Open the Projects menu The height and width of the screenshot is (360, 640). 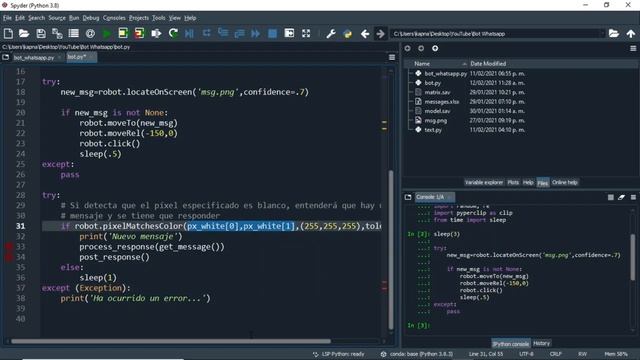coord(139,18)
